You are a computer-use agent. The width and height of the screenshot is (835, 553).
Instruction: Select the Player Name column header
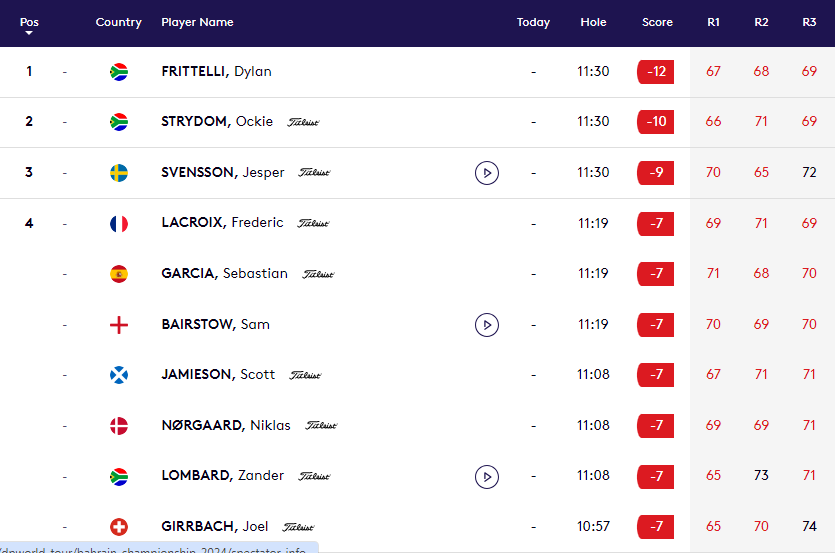(x=197, y=22)
